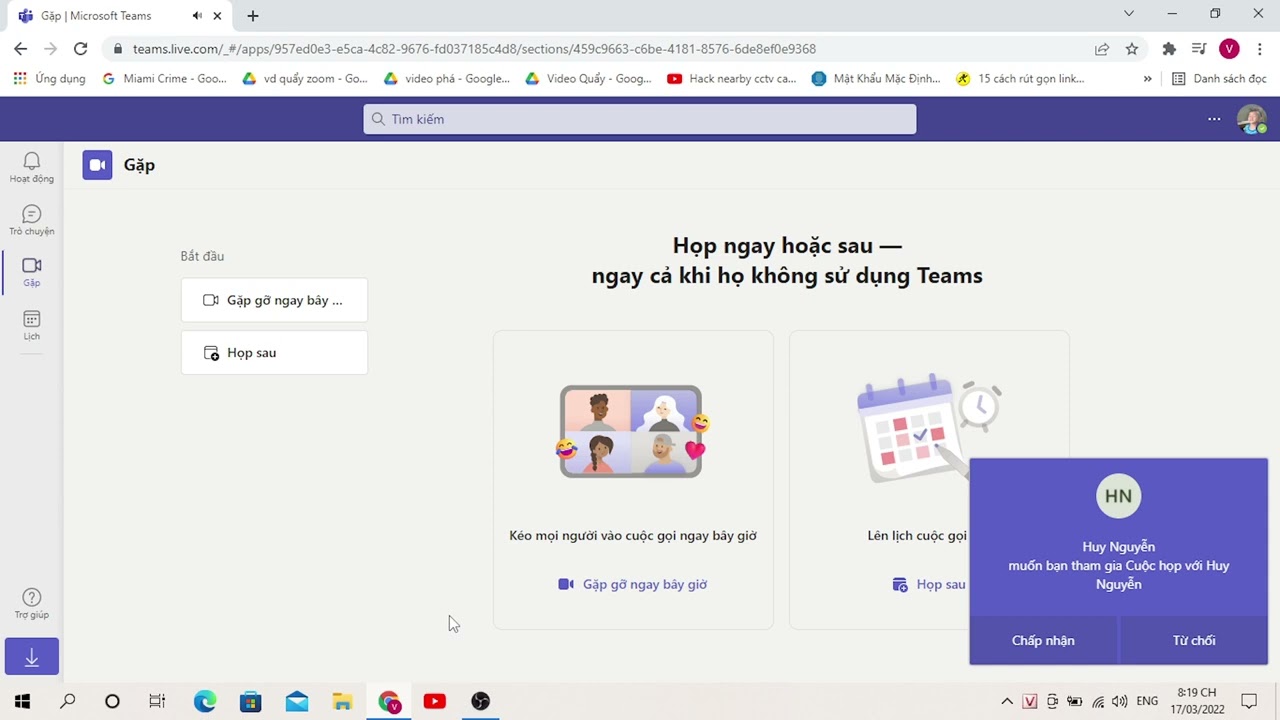Open Danh sách đọc reading list
Screen dimensions: 1280x720
point(1219,79)
